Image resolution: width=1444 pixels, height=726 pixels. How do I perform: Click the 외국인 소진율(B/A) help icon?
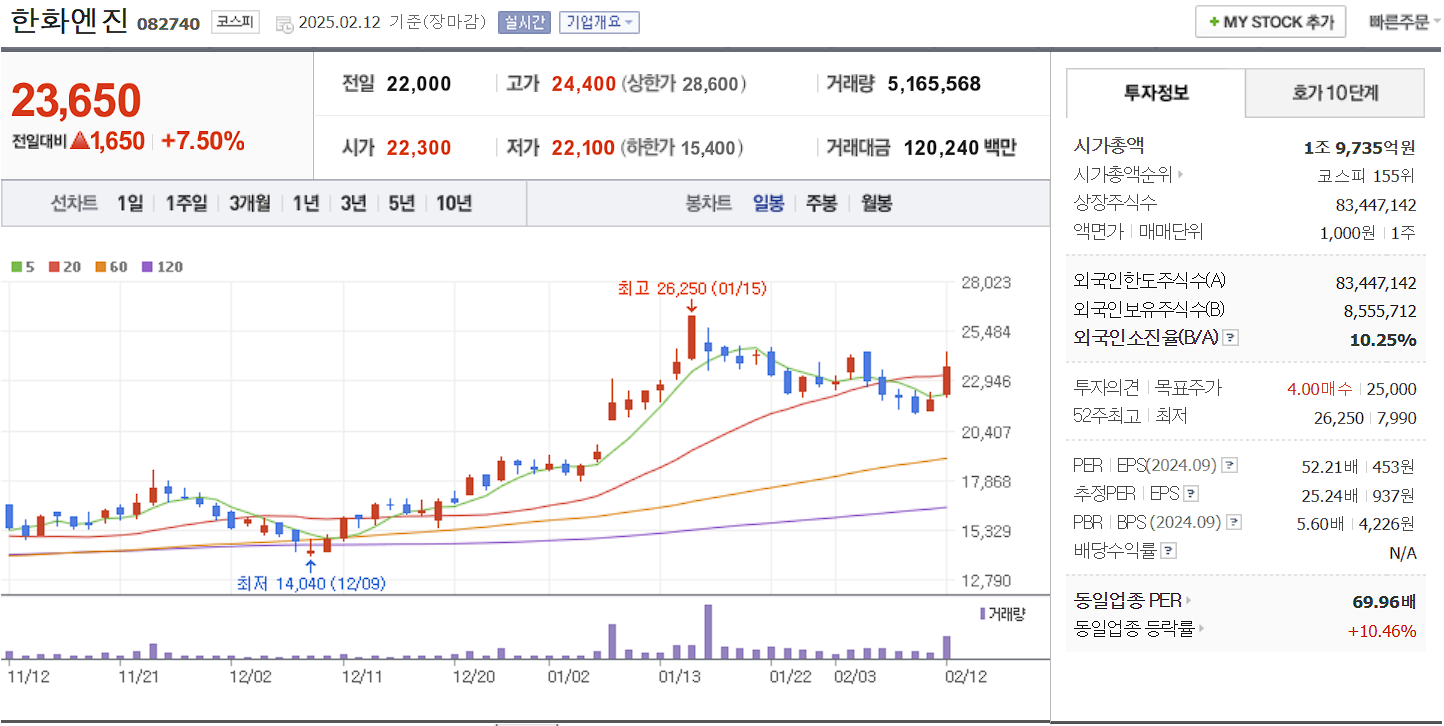click(1230, 340)
